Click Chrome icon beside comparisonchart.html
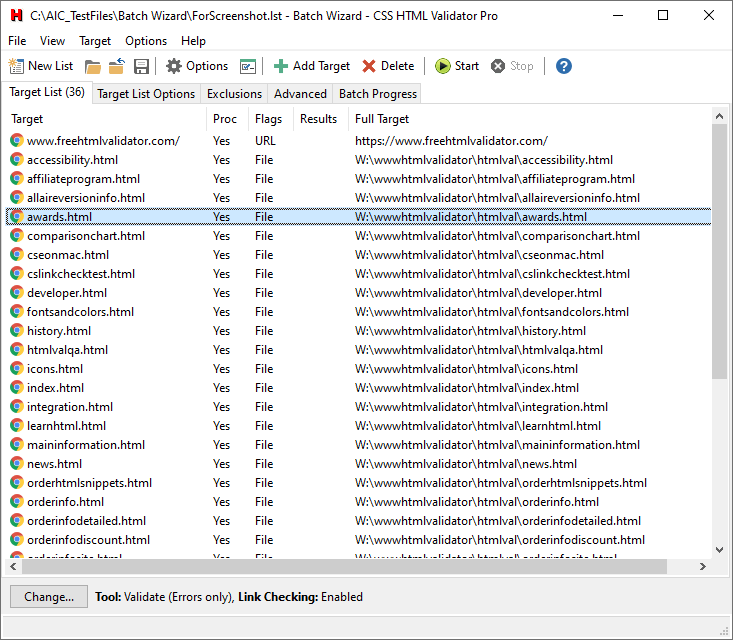 (16, 235)
